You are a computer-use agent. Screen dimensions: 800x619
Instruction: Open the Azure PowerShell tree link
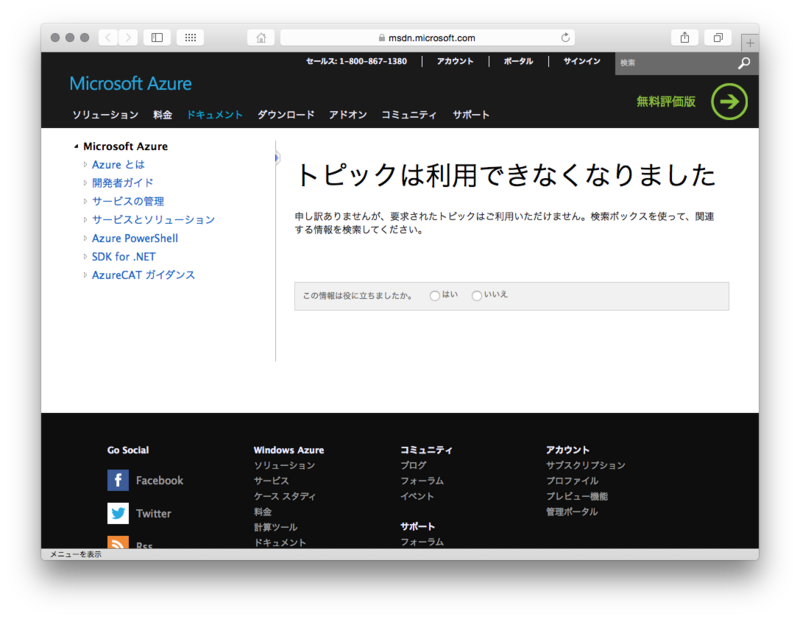coord(135,238)
